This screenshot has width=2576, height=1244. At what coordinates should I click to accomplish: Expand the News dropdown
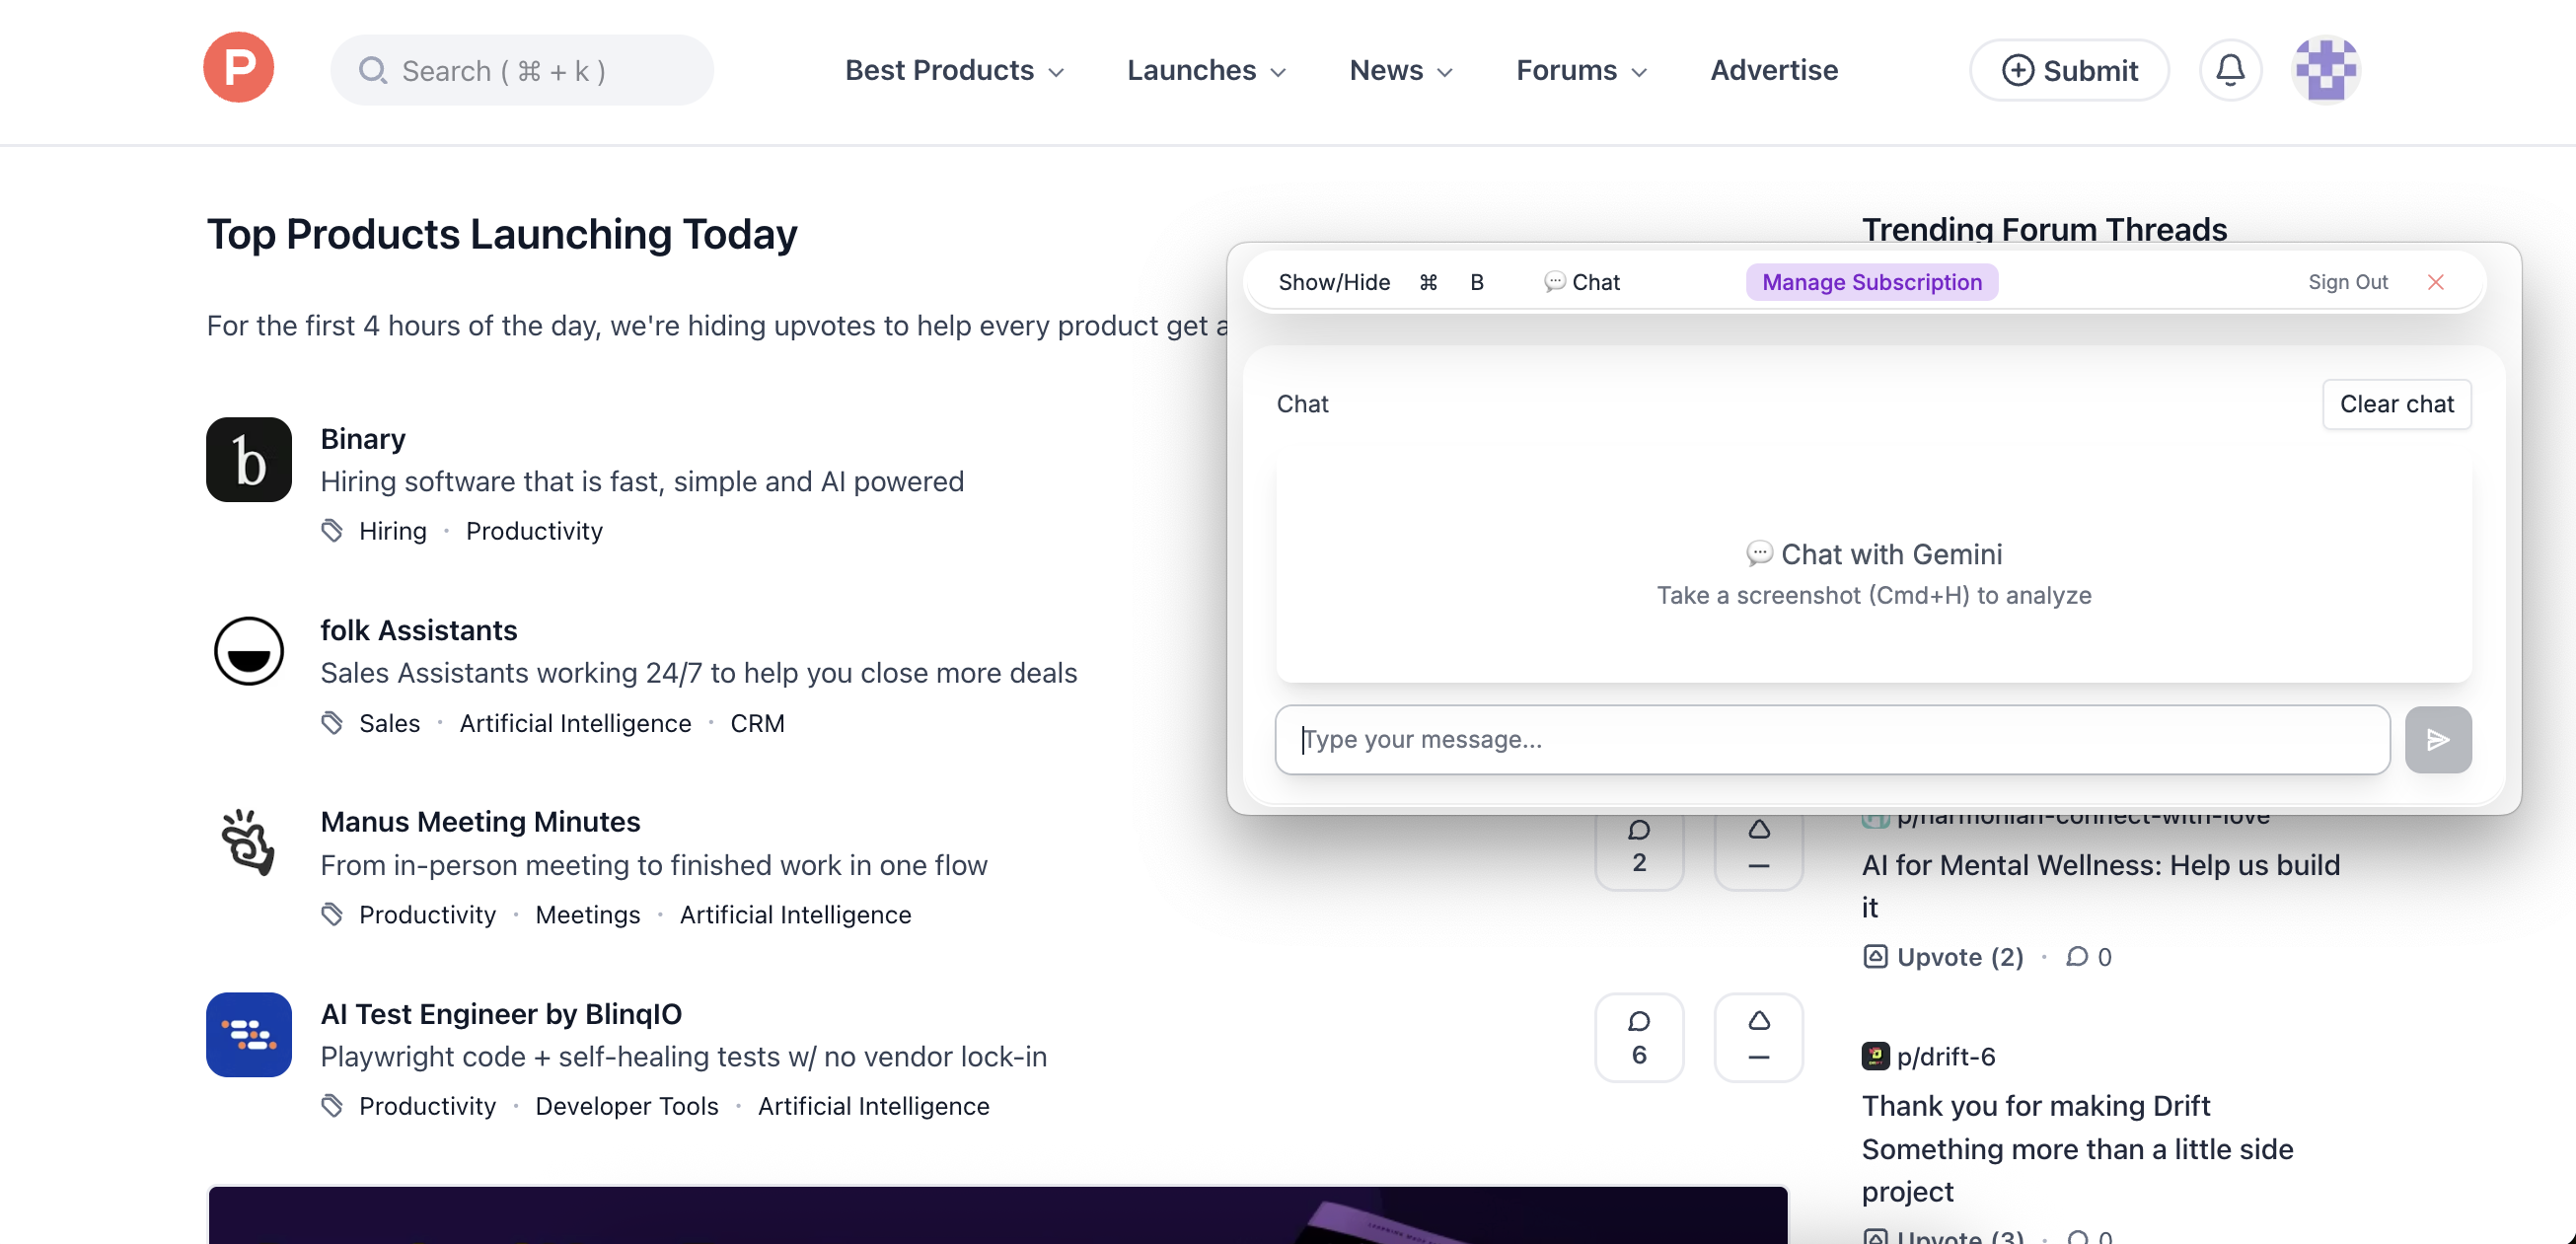pyautogui.click(x=1399, y=70)
